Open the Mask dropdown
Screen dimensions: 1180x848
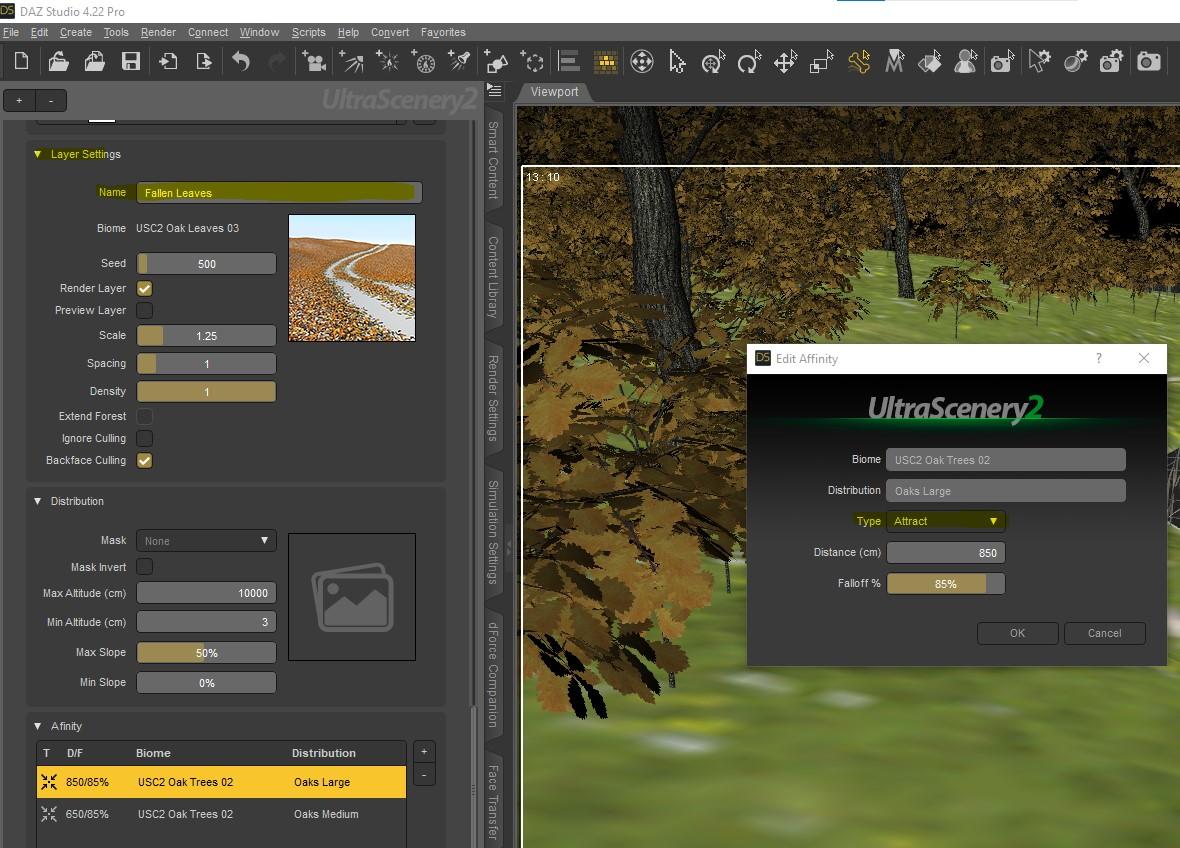206,541
